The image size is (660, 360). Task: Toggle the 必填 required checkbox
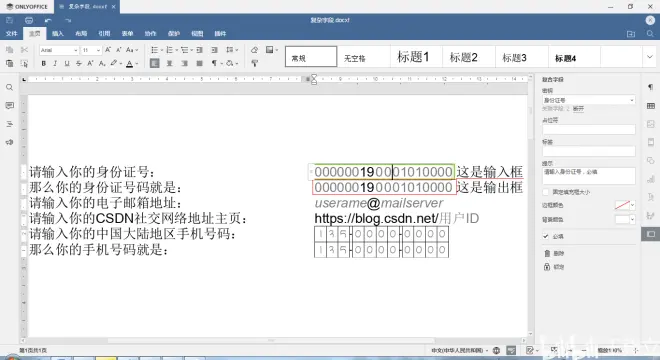[546, 236]
